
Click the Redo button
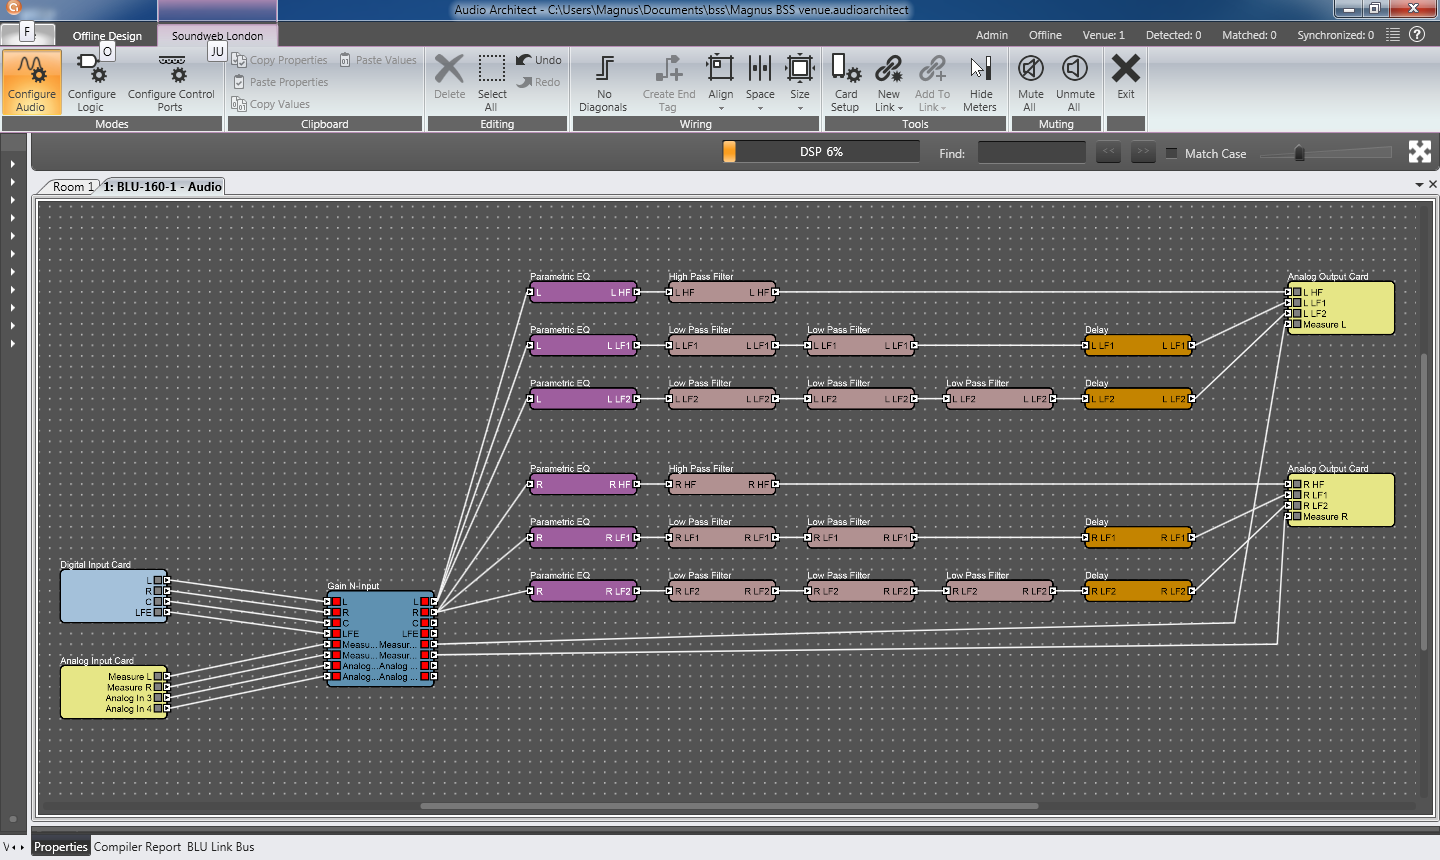(539, 82)
